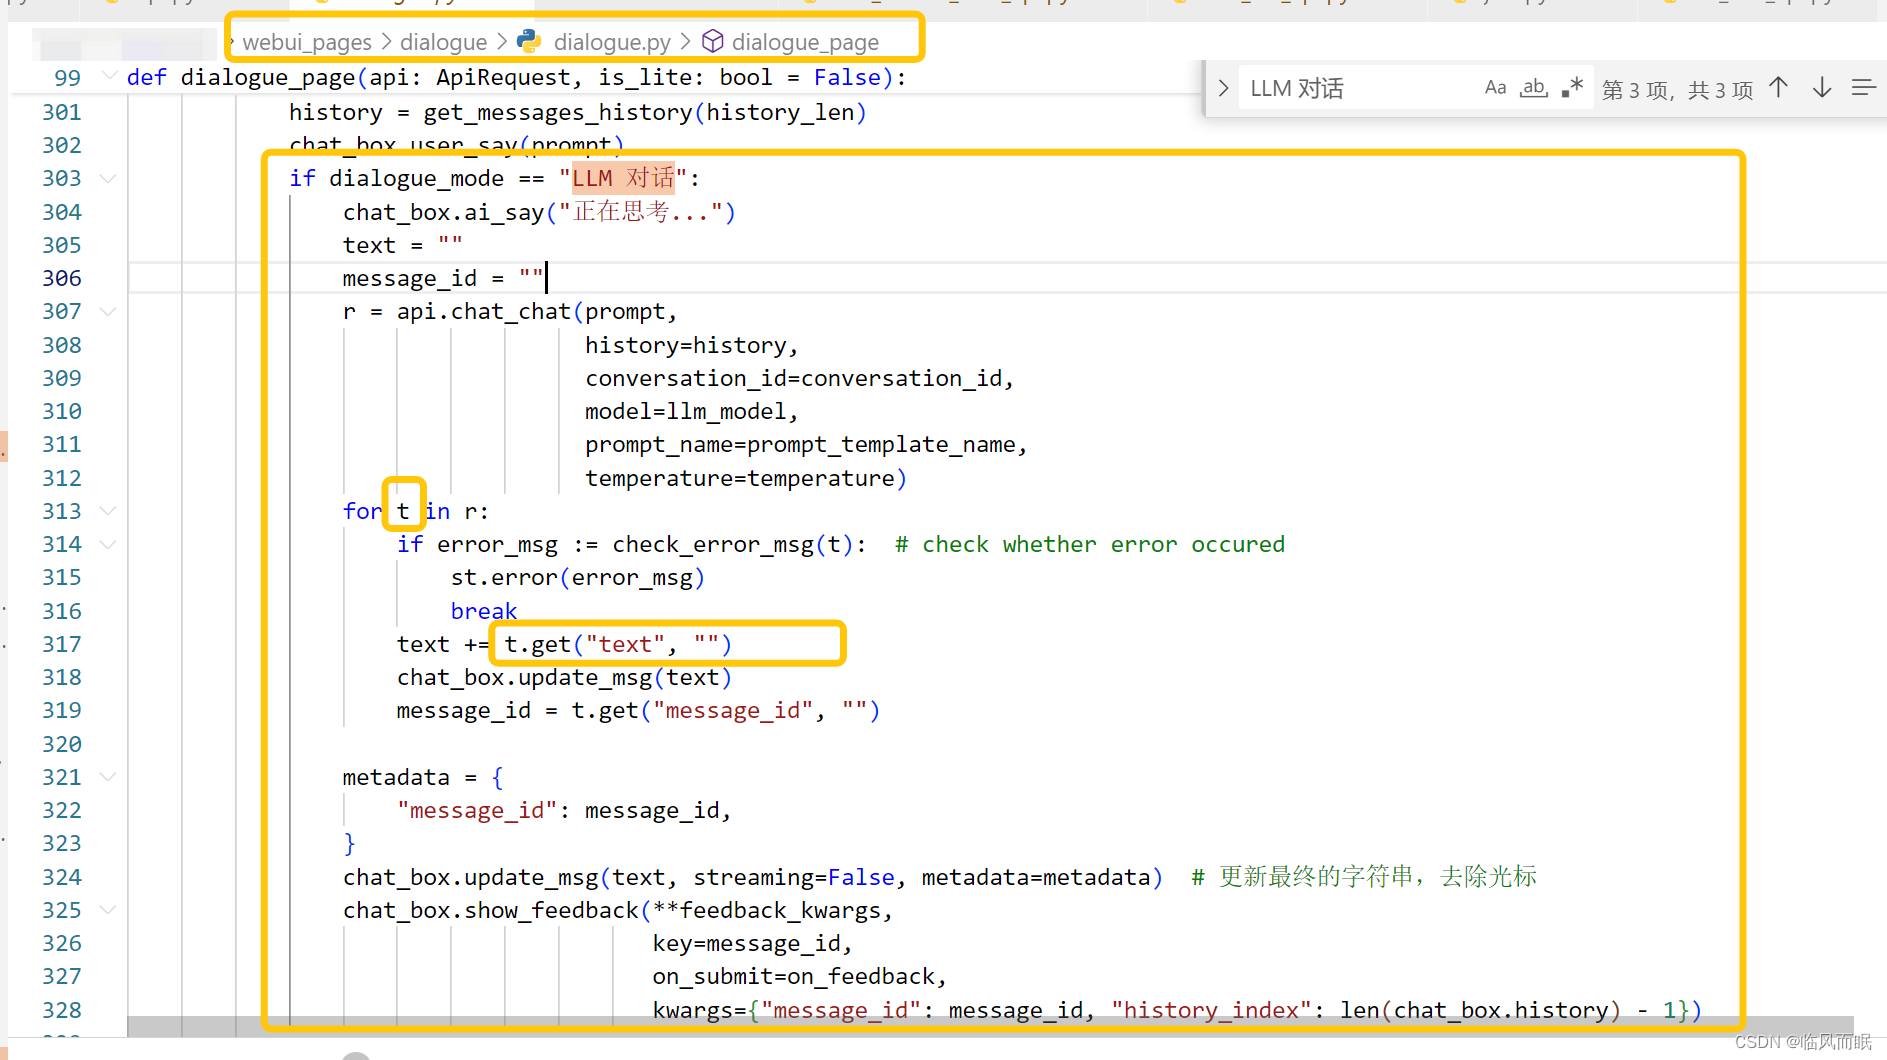
Task: Fold the if block at line 303
Action: click(108, 178)
